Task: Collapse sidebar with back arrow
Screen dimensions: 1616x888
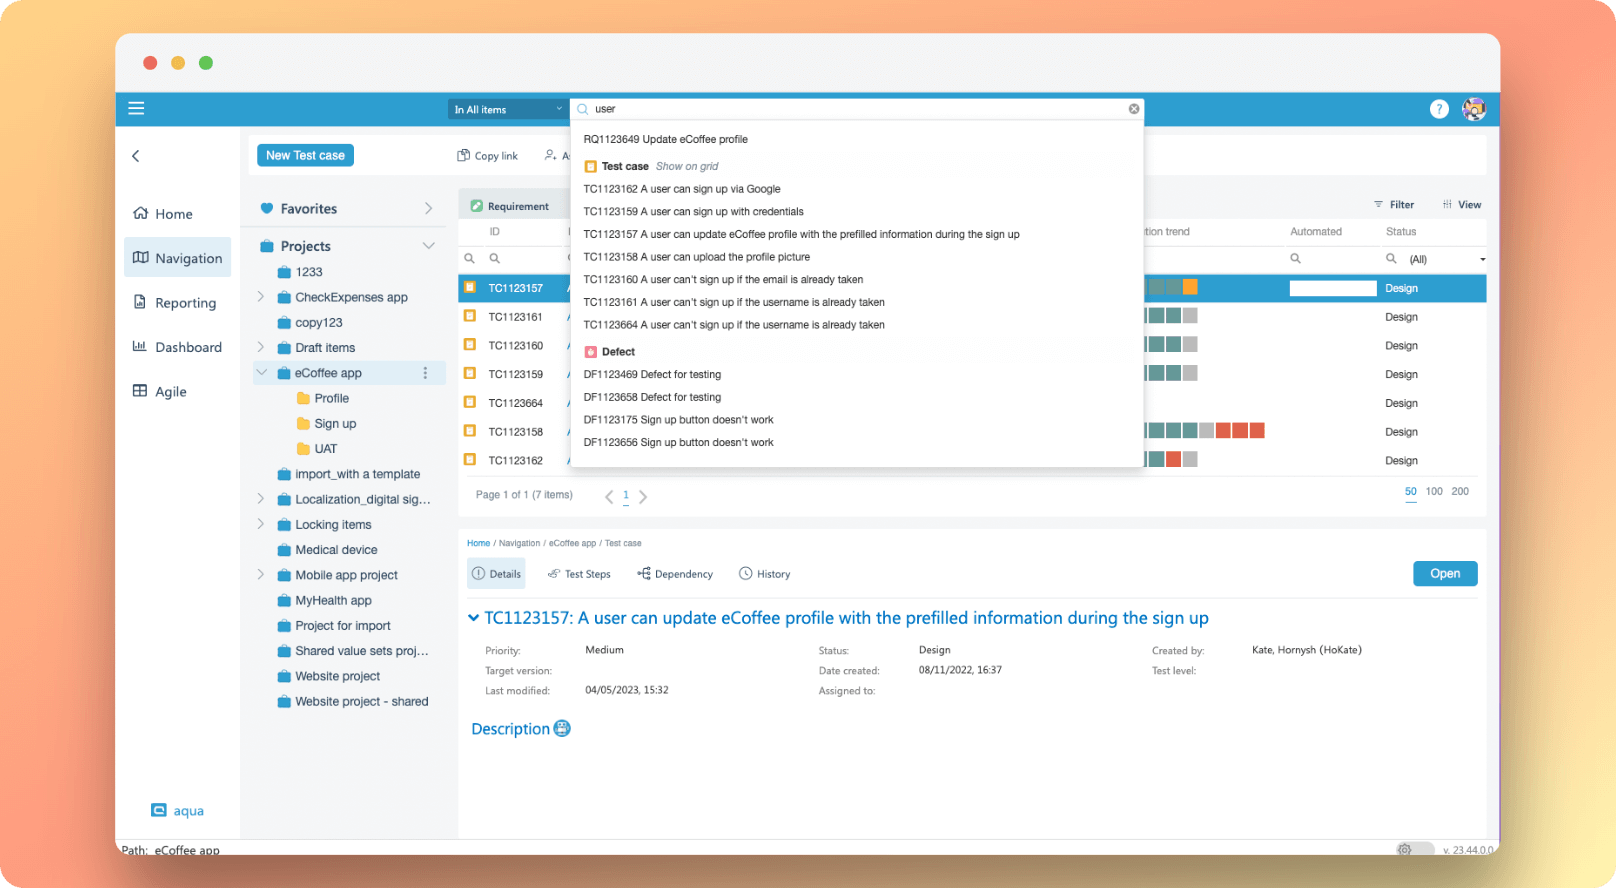Action: pyautogui.click(x=136, y=156)
